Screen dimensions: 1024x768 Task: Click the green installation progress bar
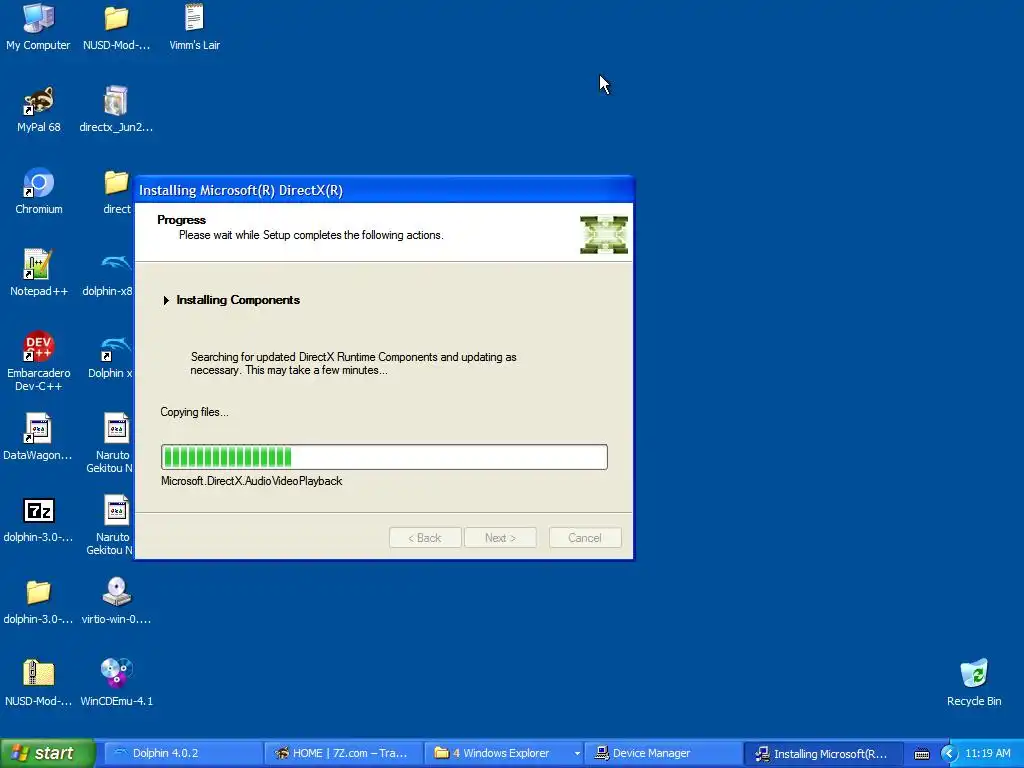(x=384, y=457)
